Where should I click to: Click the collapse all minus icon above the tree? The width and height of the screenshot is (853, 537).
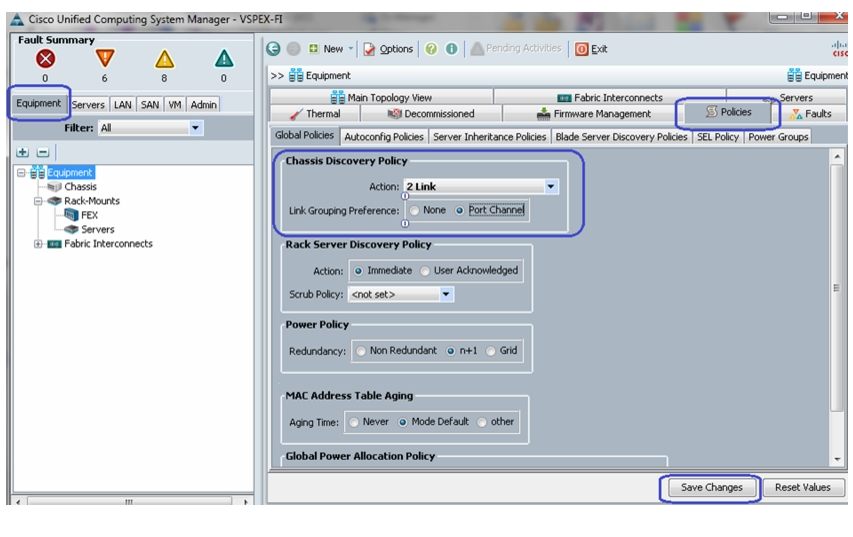43,152
